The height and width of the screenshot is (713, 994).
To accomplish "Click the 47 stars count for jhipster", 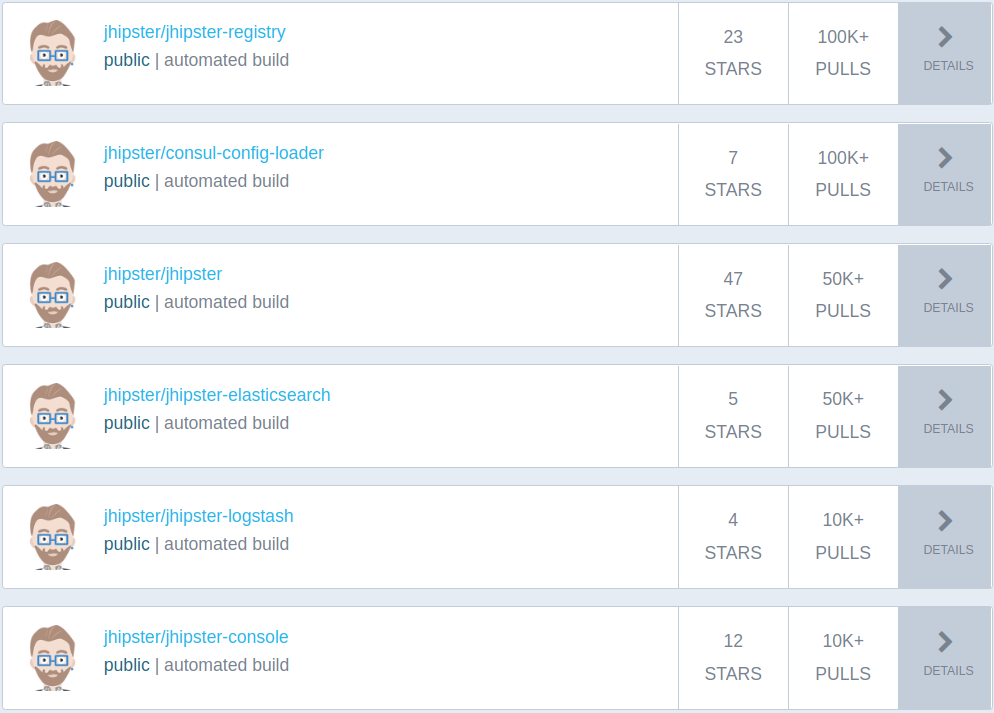I will (733, 279).
